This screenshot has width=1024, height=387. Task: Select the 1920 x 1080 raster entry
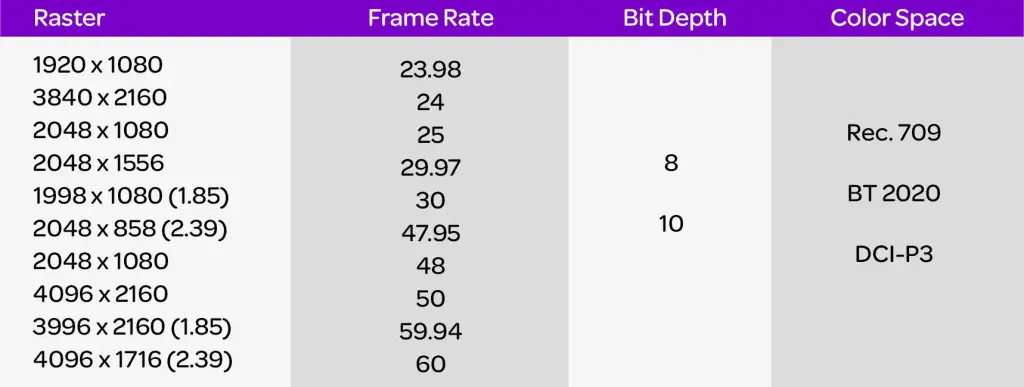[x=97, y=65]
